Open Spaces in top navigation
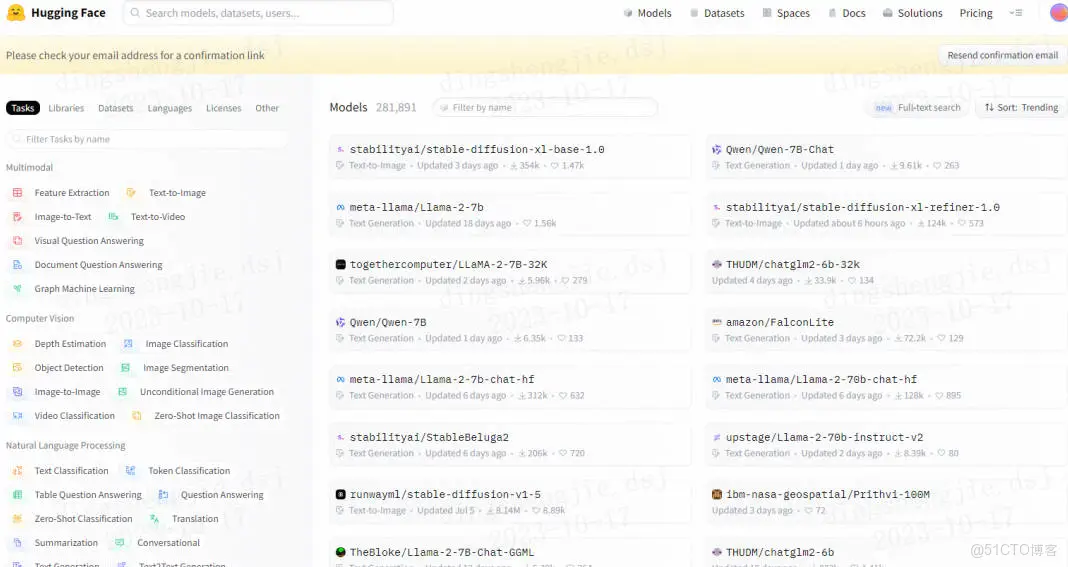 pyautogui.click(x=786, y=13)
